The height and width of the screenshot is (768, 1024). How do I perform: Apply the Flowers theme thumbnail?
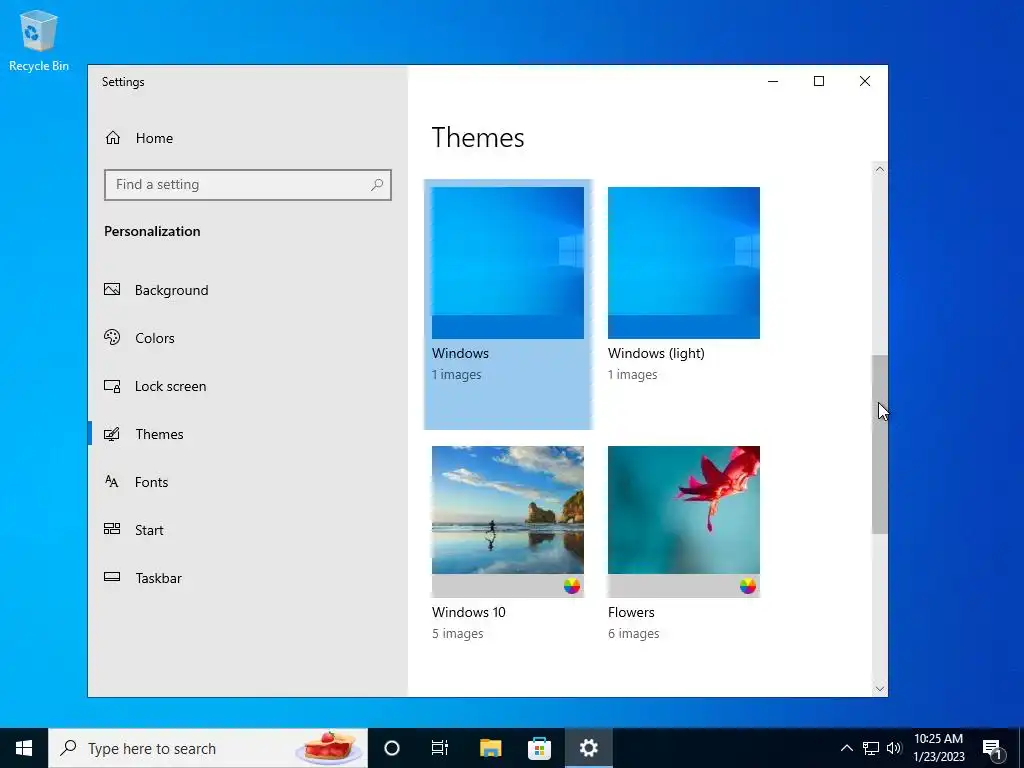coord(684,521)
